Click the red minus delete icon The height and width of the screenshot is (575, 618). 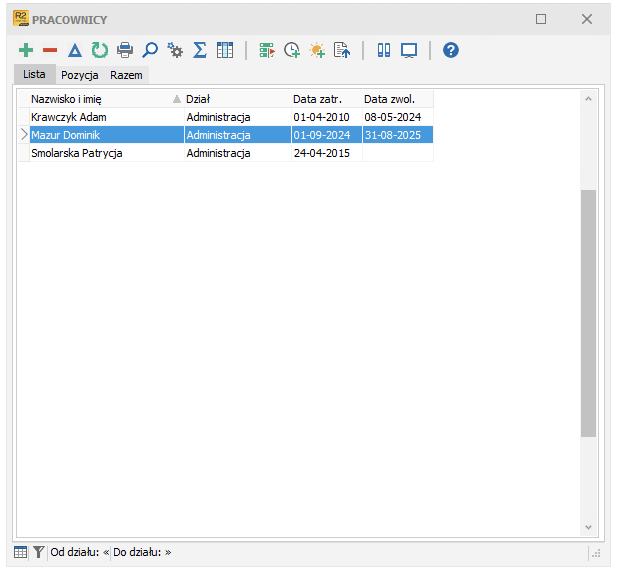[x=50, y=50]
